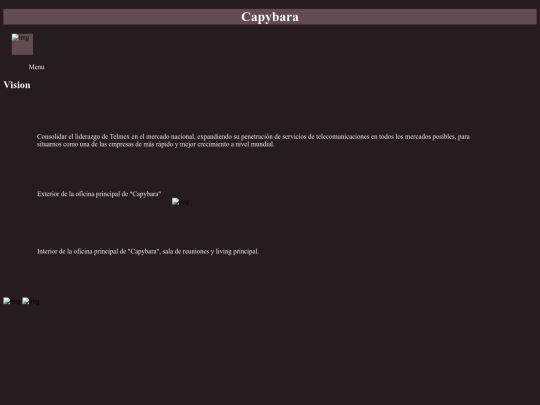Click the 'Exterior de la oficina principal' caption
The height and width of the screenshot is (405, 540).
pyautogui.click(x=99, y=194)
